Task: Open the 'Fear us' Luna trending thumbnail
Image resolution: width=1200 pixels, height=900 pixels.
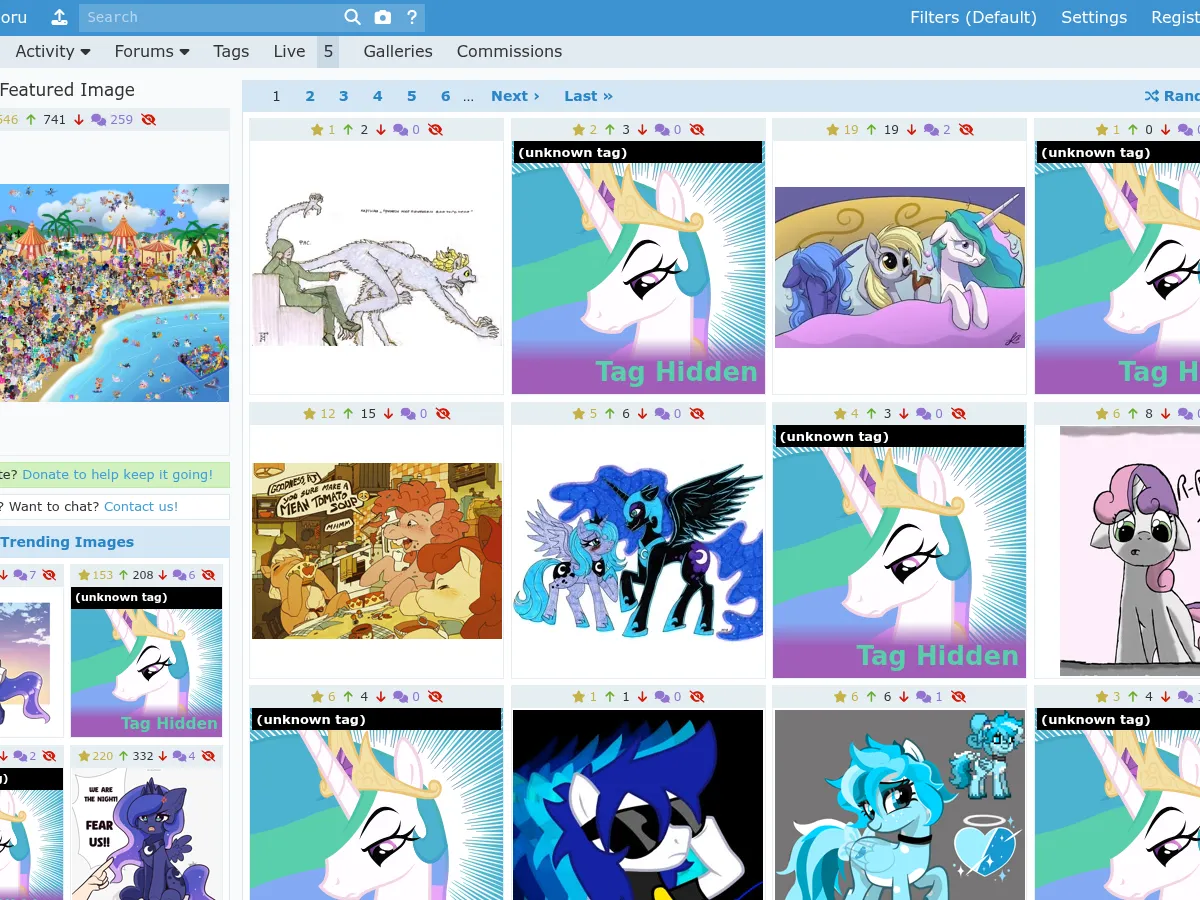Action: [x=146, y=835]
